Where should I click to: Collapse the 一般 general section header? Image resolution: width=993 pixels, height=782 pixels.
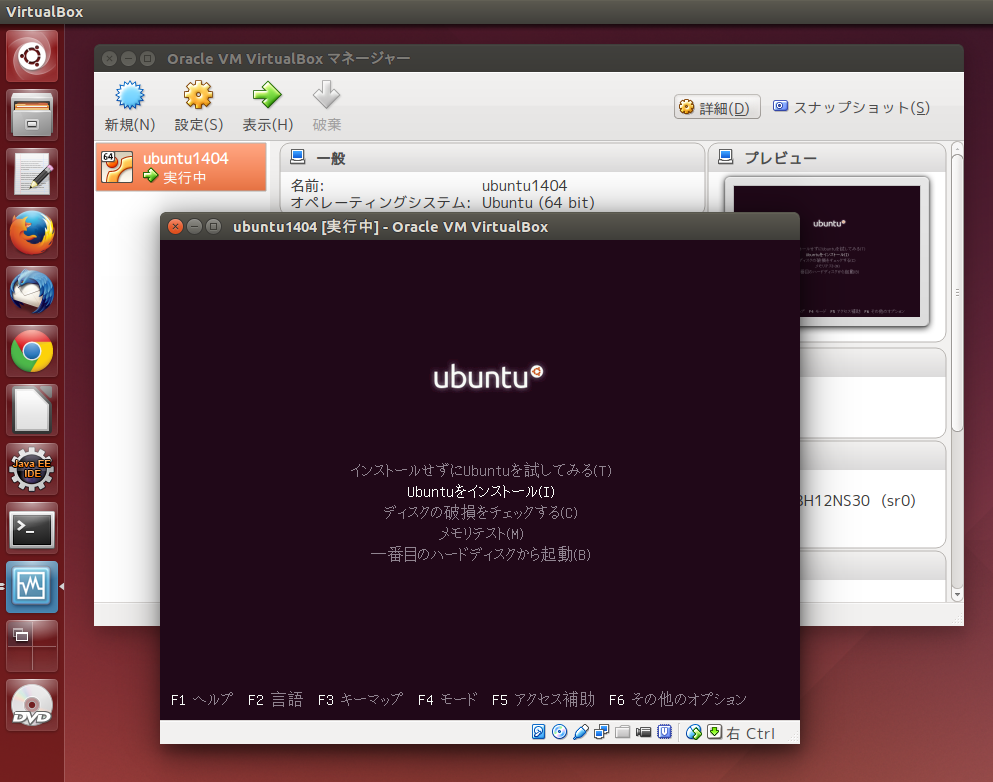492,158
